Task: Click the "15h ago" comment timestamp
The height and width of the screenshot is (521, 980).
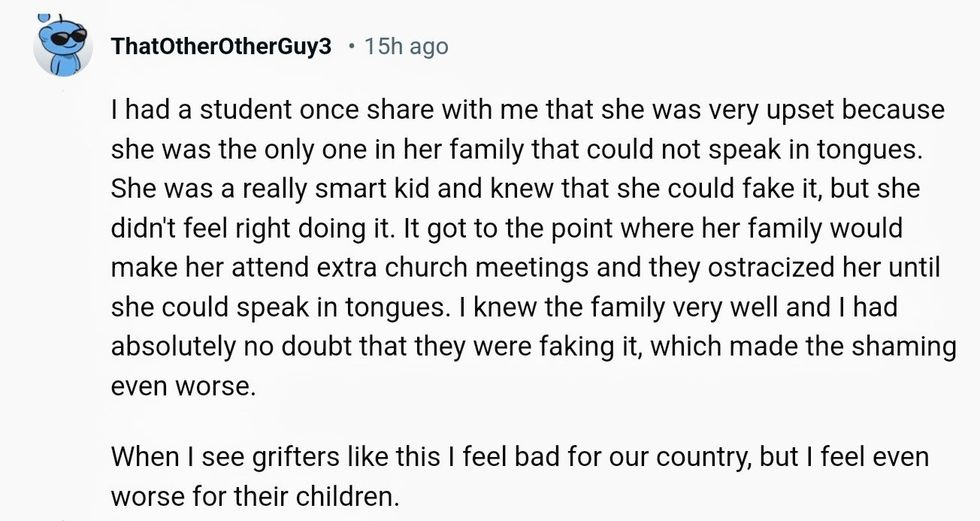Action: point(407,46)
